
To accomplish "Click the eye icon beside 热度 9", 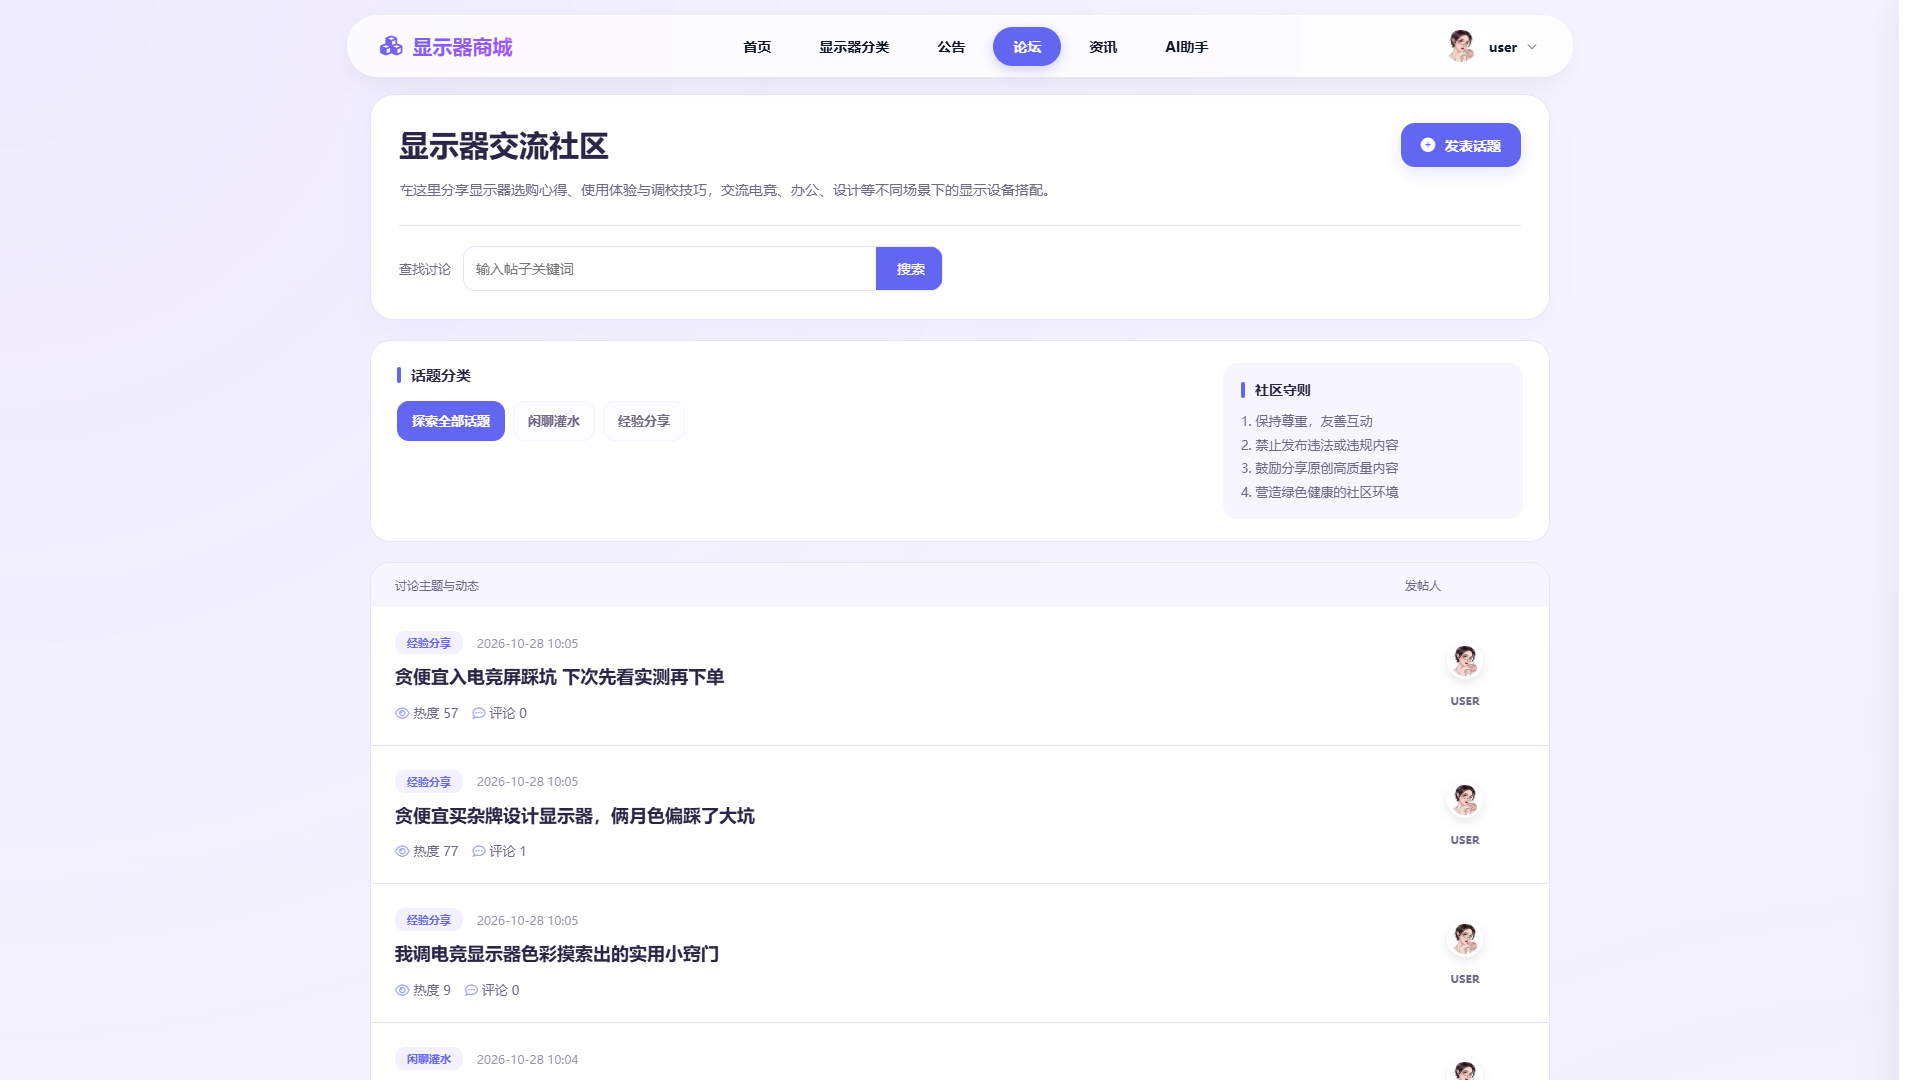I will point(402,990).
